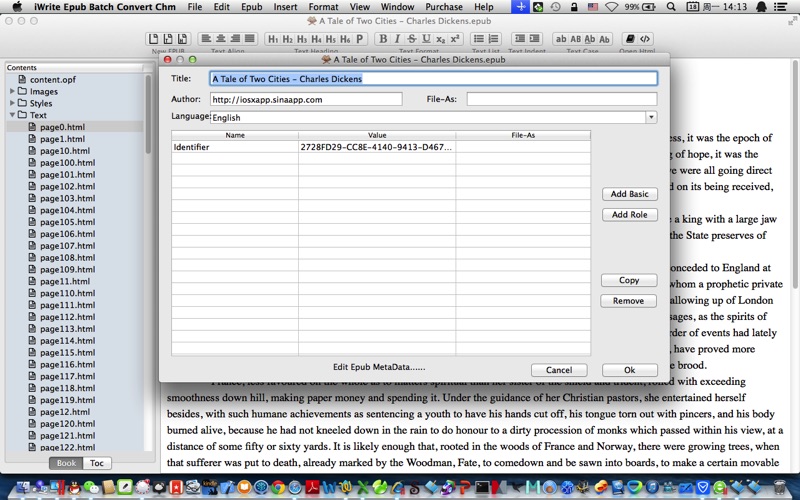Open the Insert menu
800x500 pixels.
pos(285,7)
